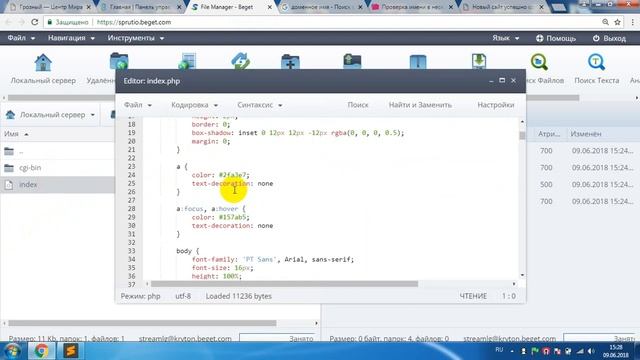640x360 pixels.
Task: Click the left panel horizontal scrollbar
Action: coord(142,323)
